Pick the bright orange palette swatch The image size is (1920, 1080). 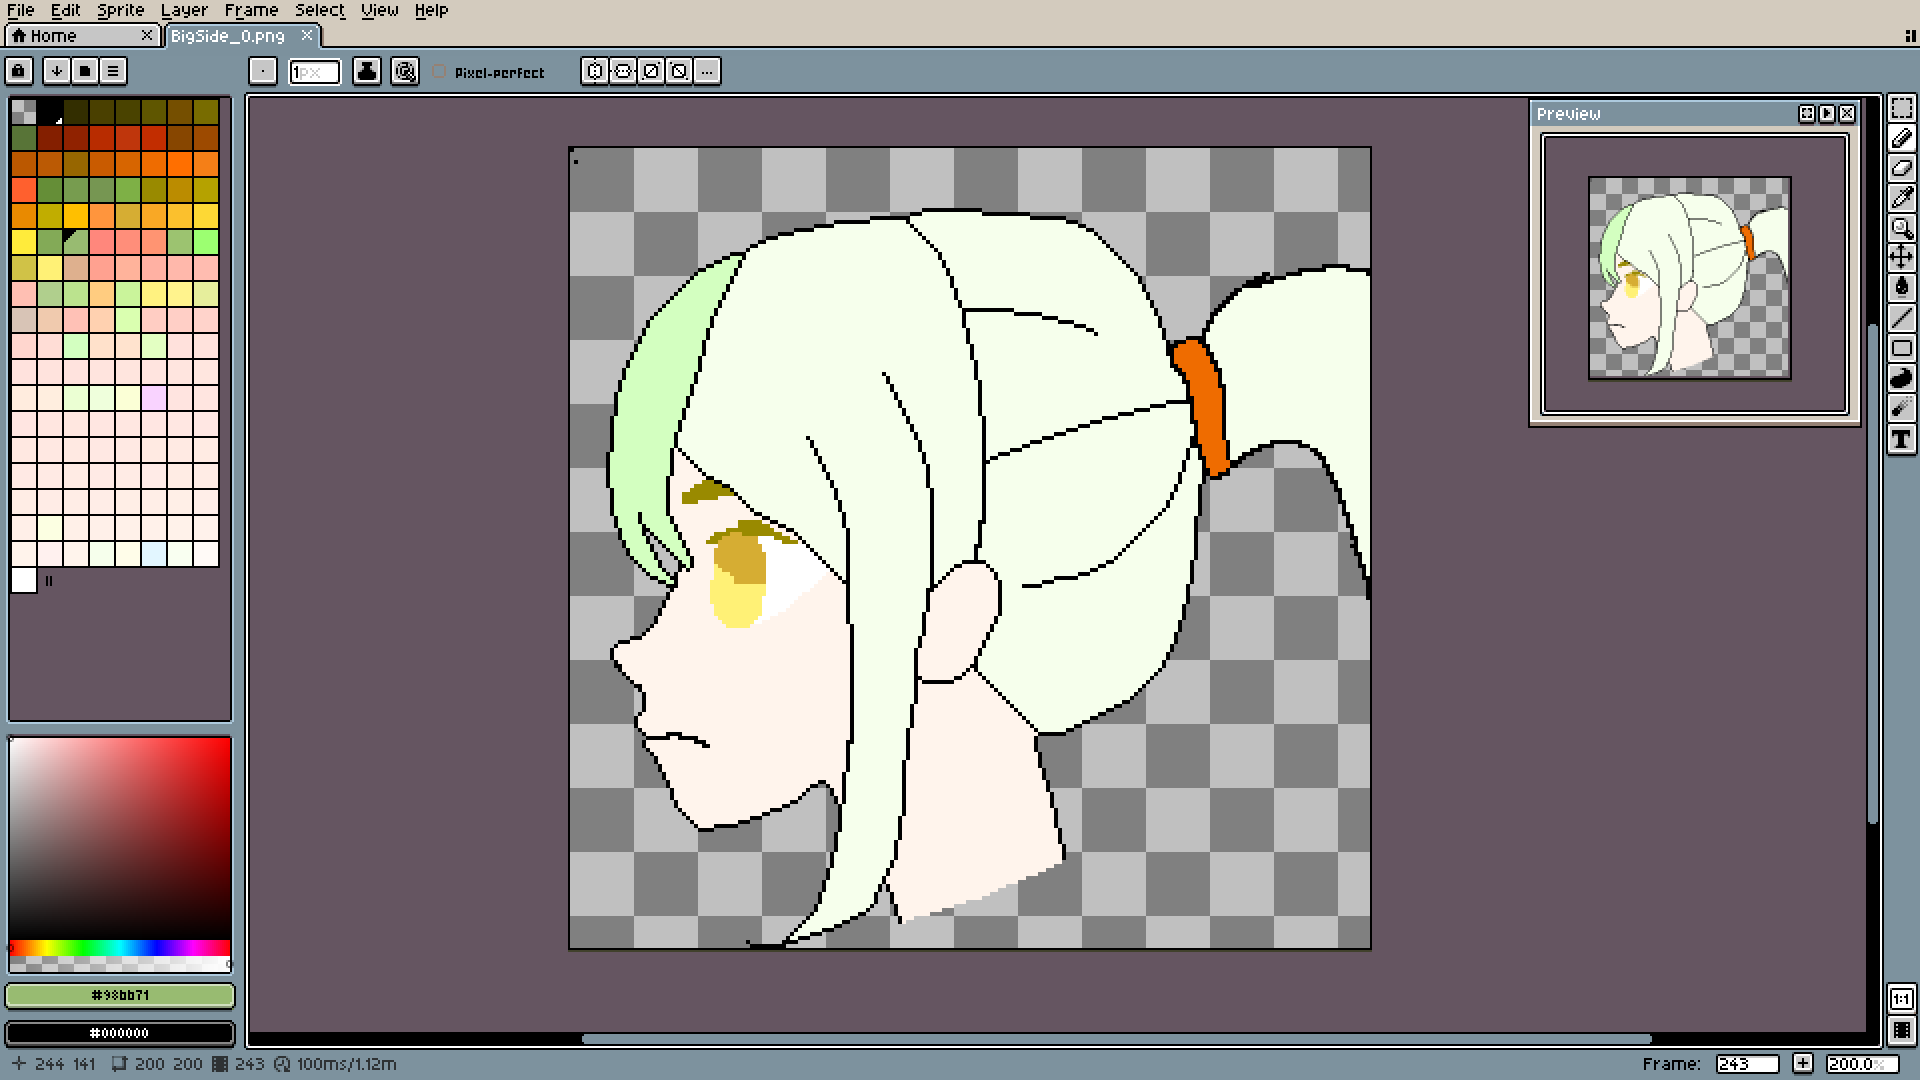click(x=180, y=164)
